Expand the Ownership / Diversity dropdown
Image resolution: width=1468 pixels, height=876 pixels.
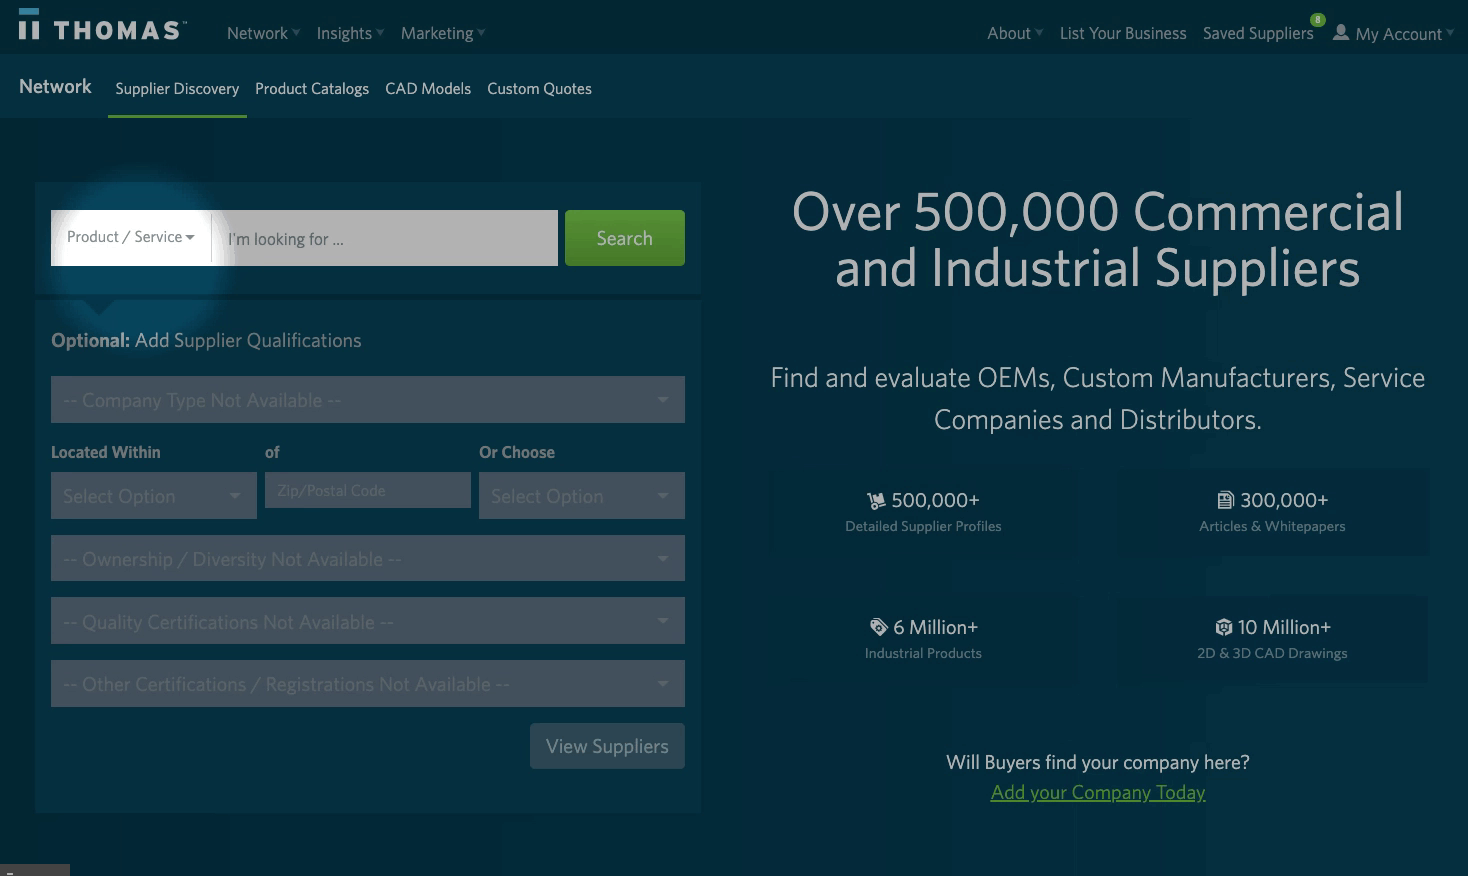tap(367, 559)
